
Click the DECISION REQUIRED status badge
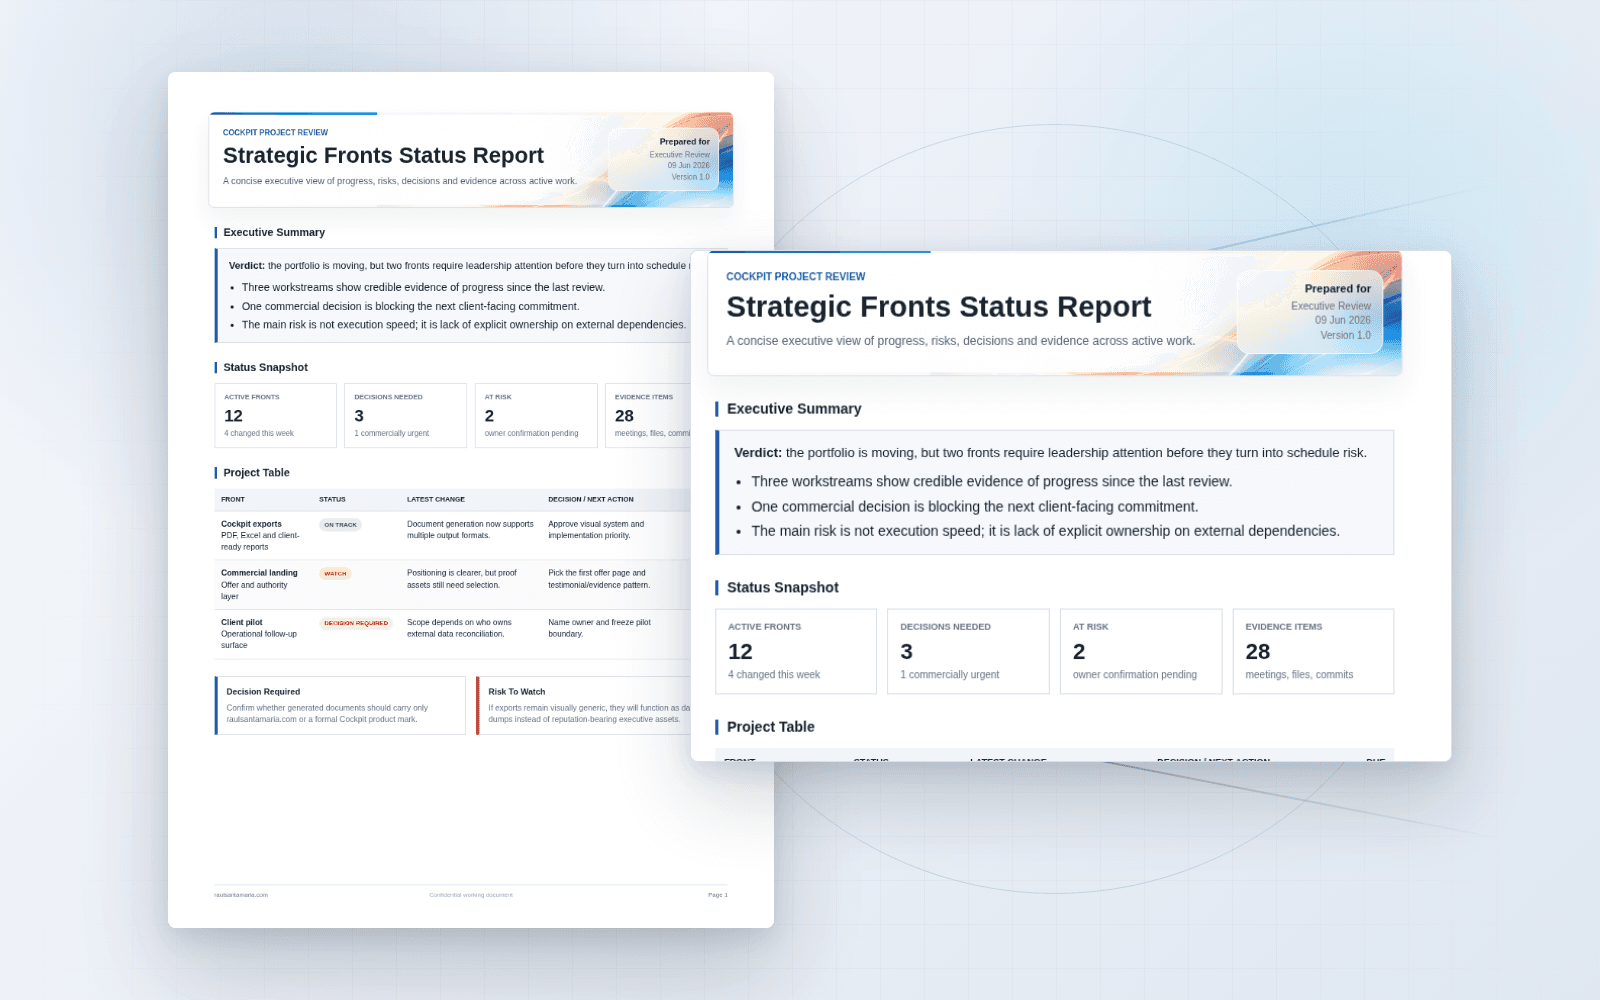[x=356, y=623]
